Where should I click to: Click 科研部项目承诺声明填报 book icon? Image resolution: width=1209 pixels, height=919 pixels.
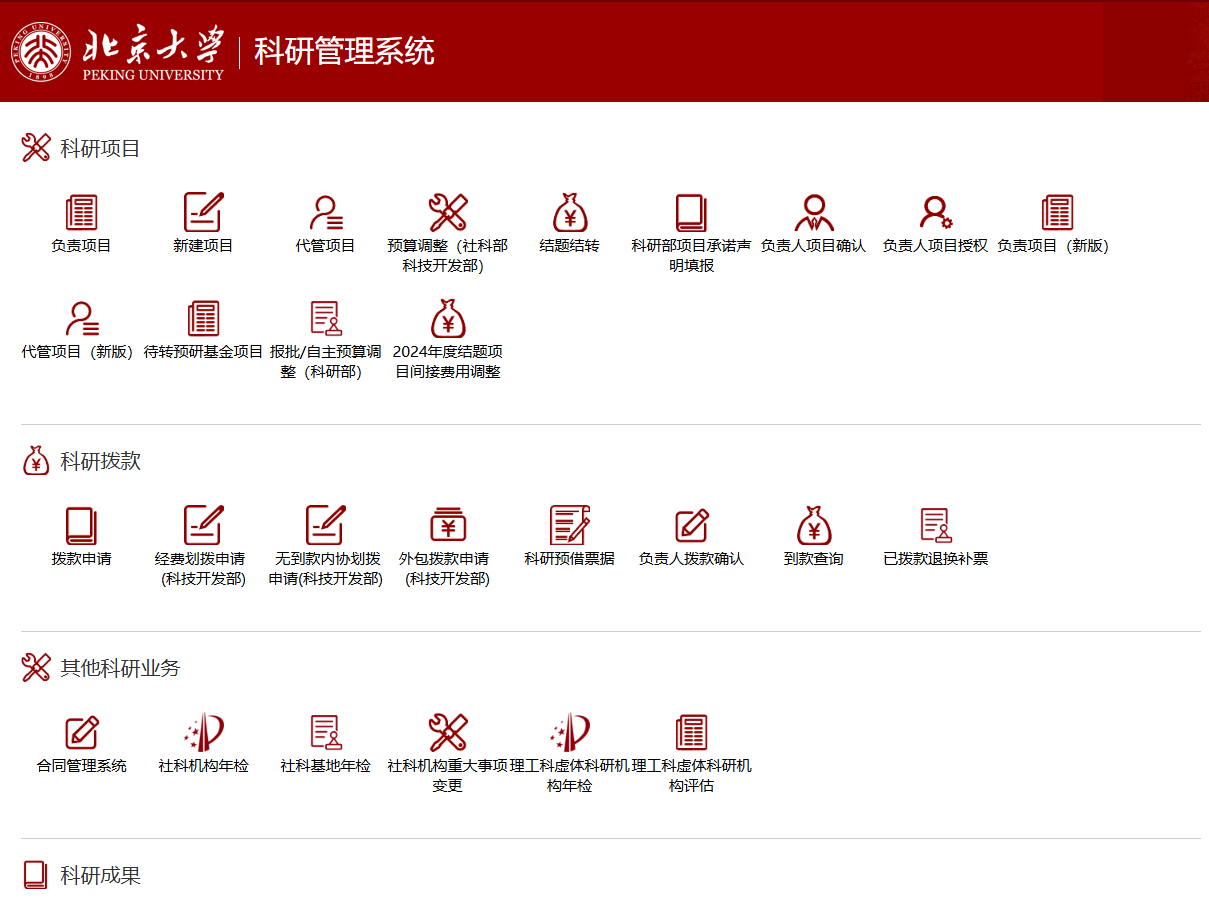pyautogui.click(x=691, y=213)
